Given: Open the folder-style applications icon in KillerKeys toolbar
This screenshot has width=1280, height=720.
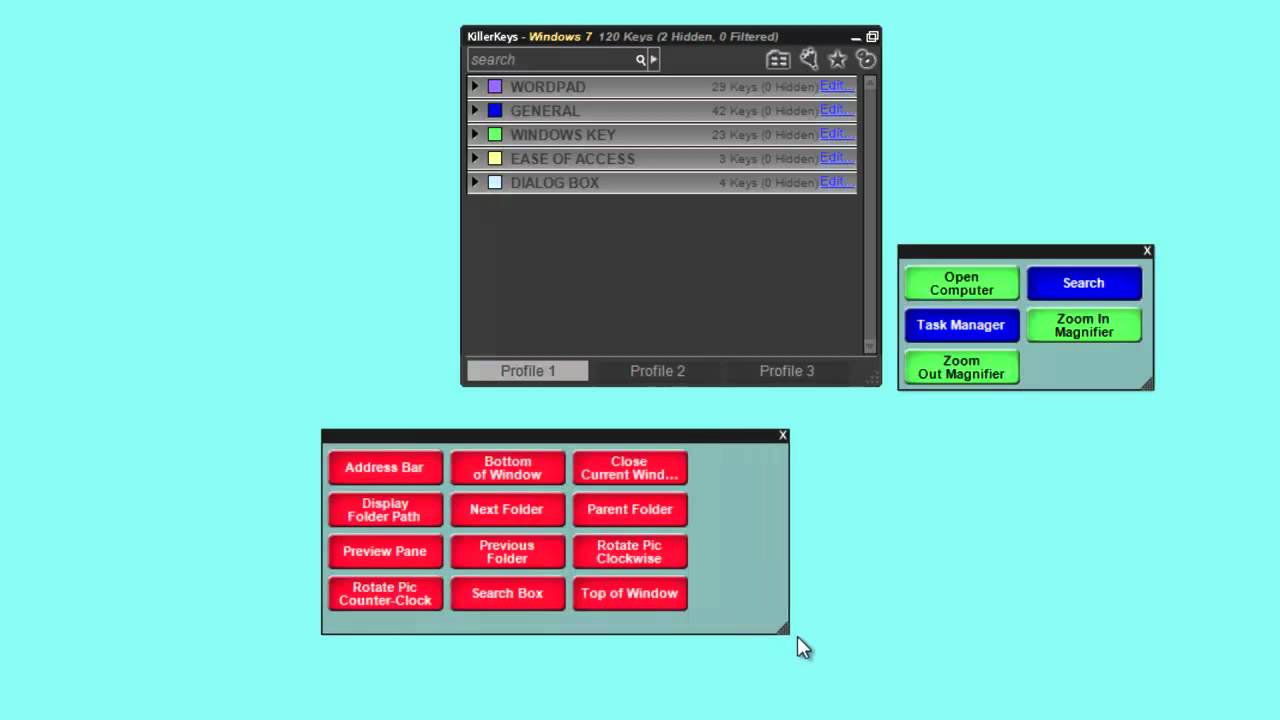Looking at the screenshot, I should [778, 60].
